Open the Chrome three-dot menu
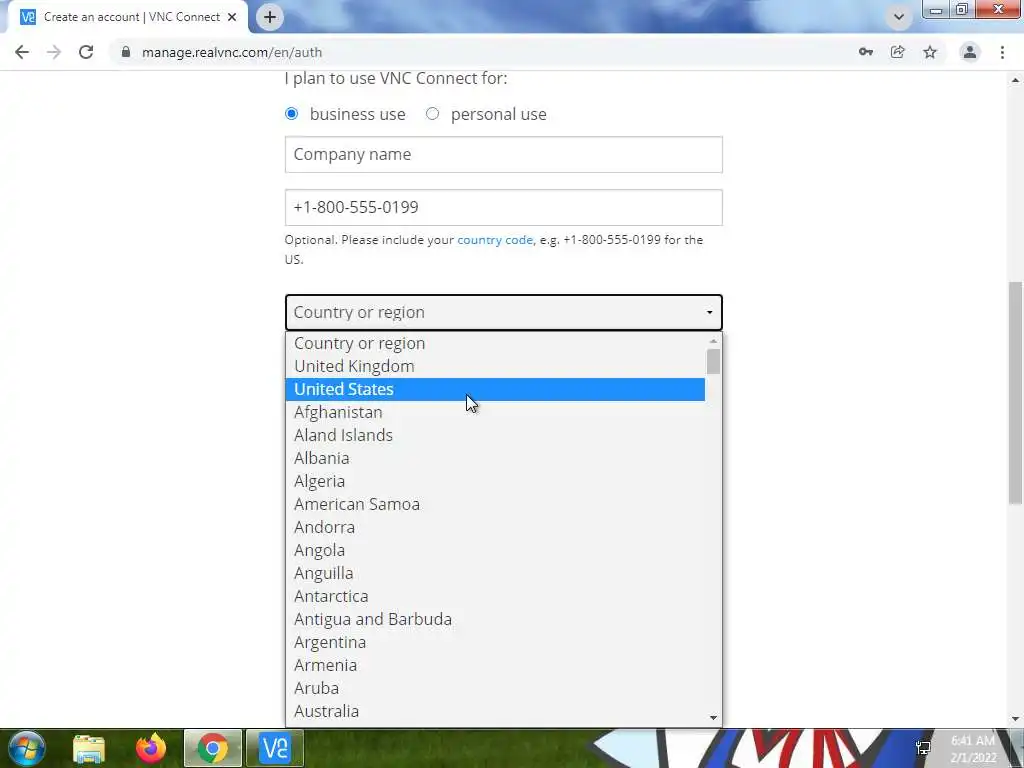The height and width of the screenshot is (768, 1024). 1002,52
